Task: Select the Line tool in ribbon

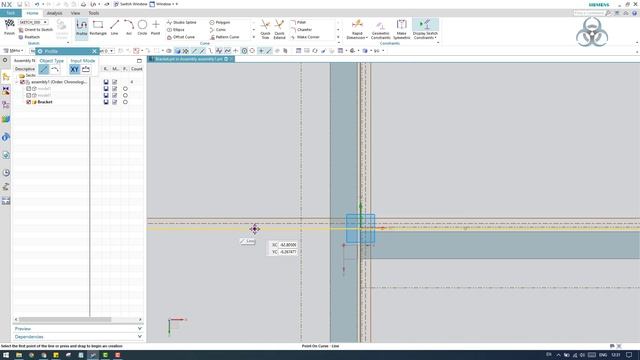Action: 114,28
